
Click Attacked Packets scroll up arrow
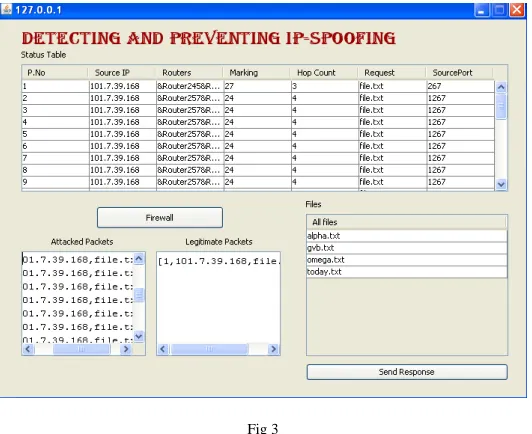point(139,259)
